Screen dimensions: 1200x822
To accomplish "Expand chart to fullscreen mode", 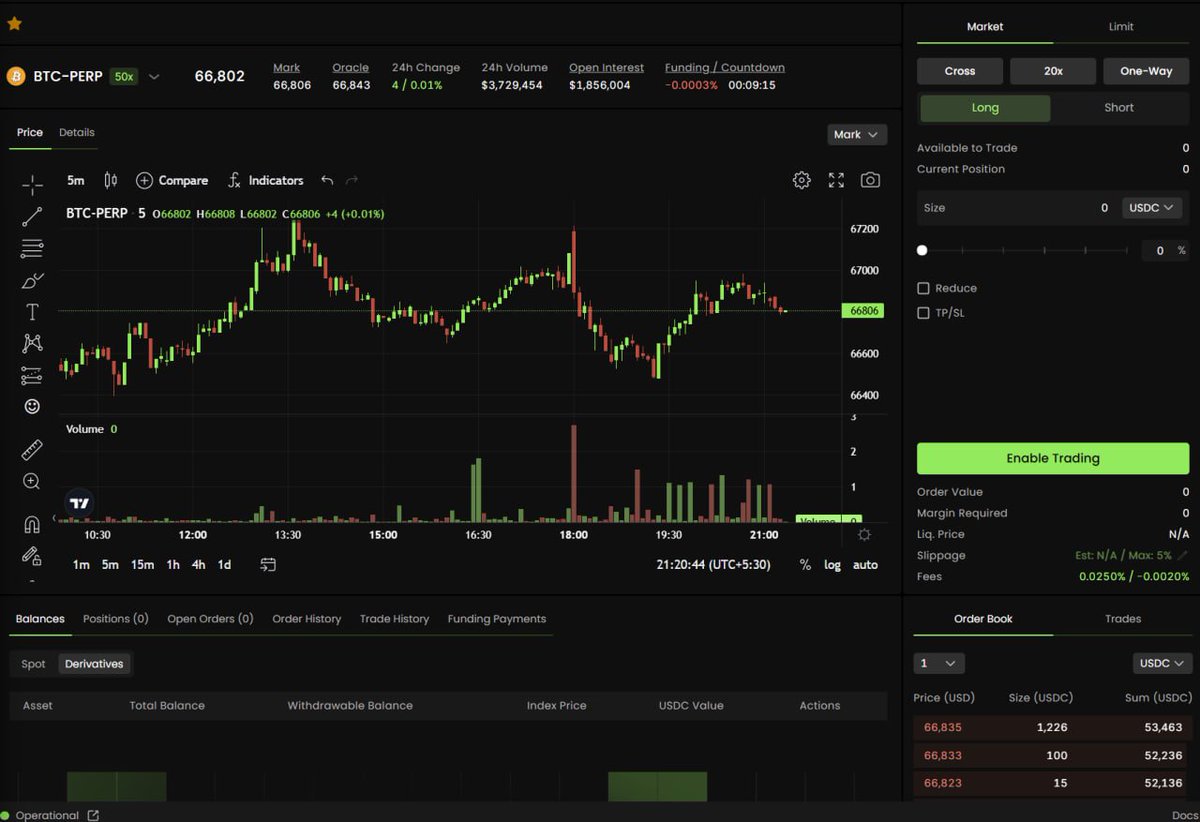I will 836,180.
